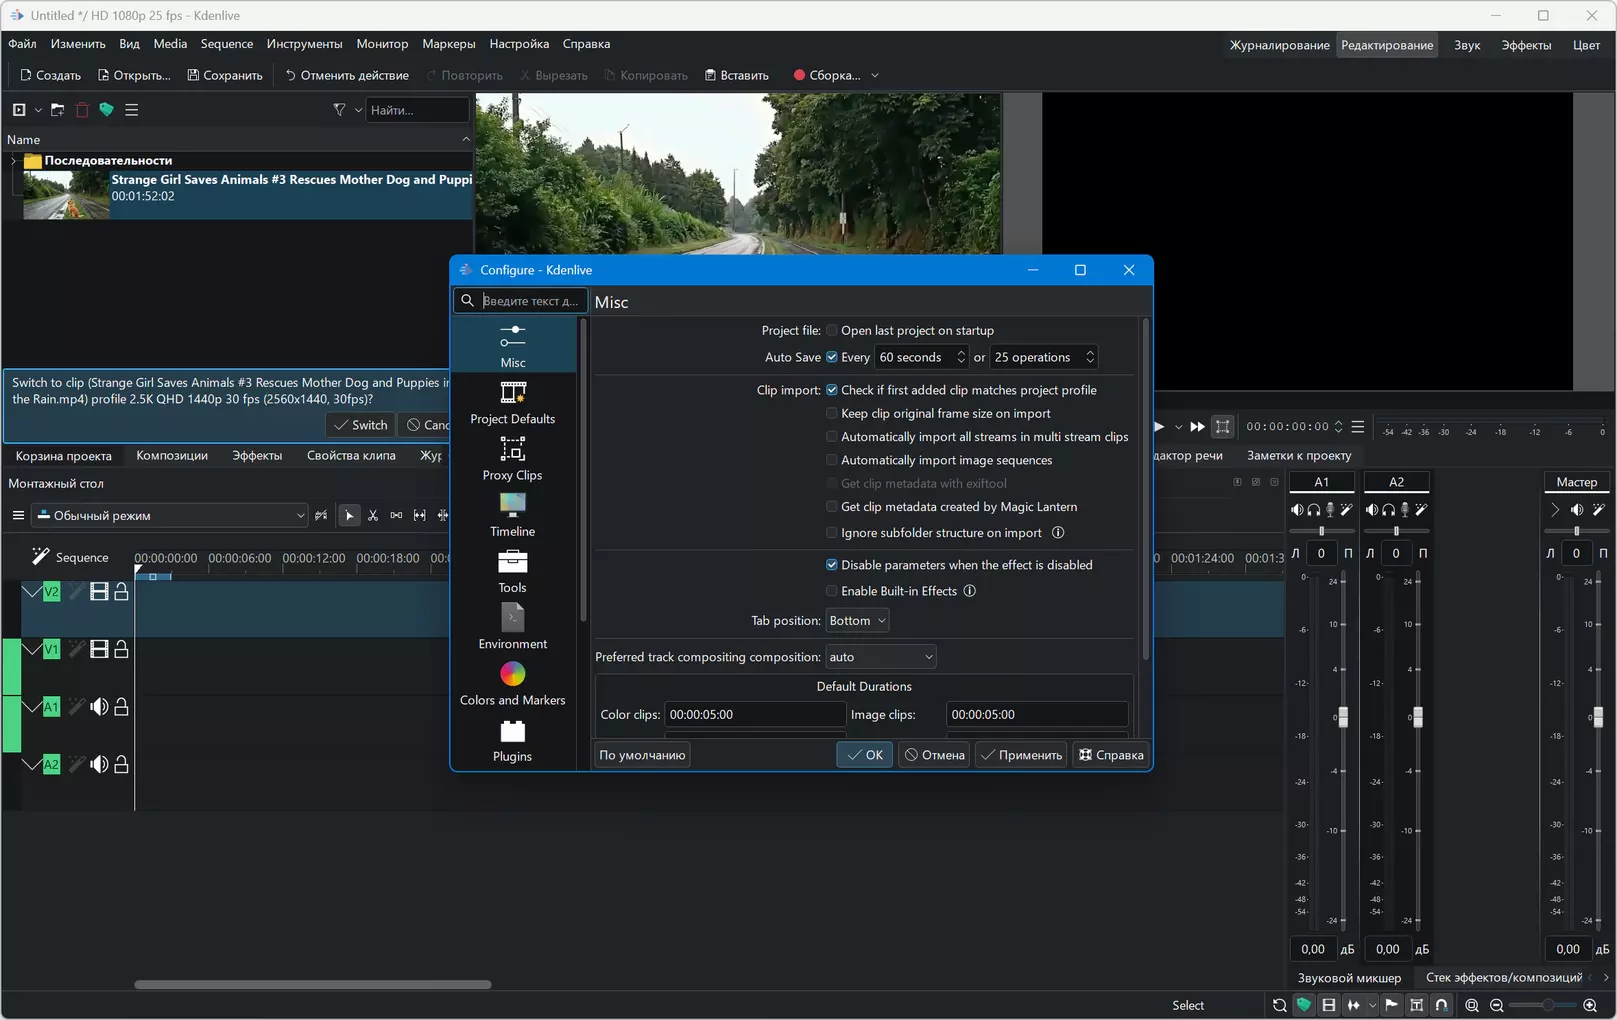This screenshot has width=1617, height=1020.
Task: Solo A1 channel with headphones icon in mixer
Action: 1313,510
